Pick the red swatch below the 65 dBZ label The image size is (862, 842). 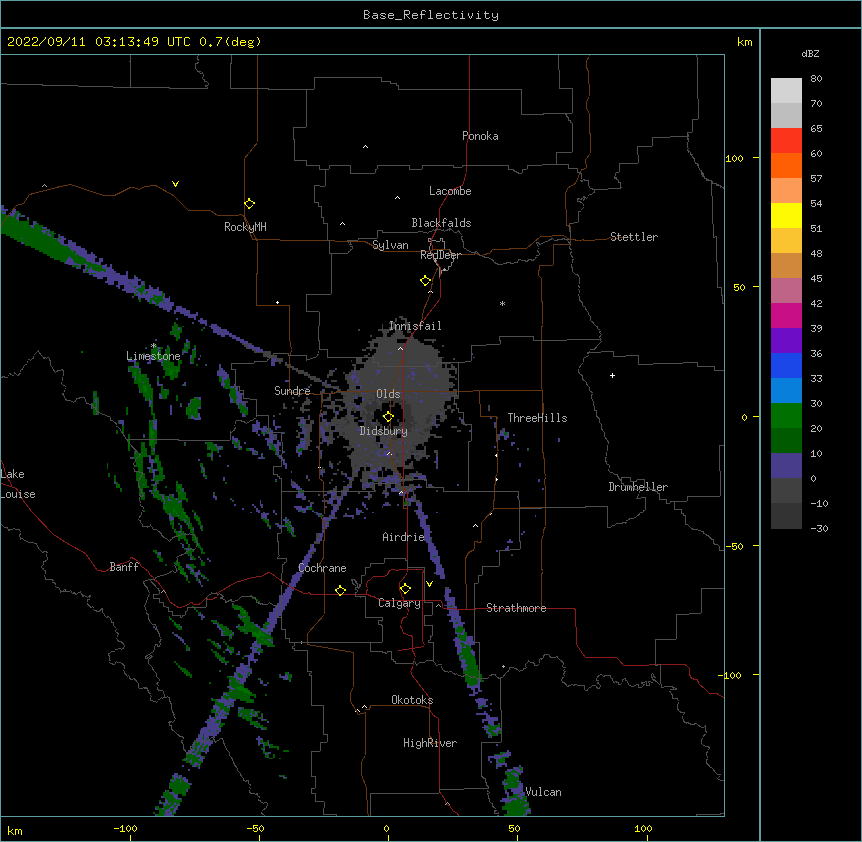point(786,140)
